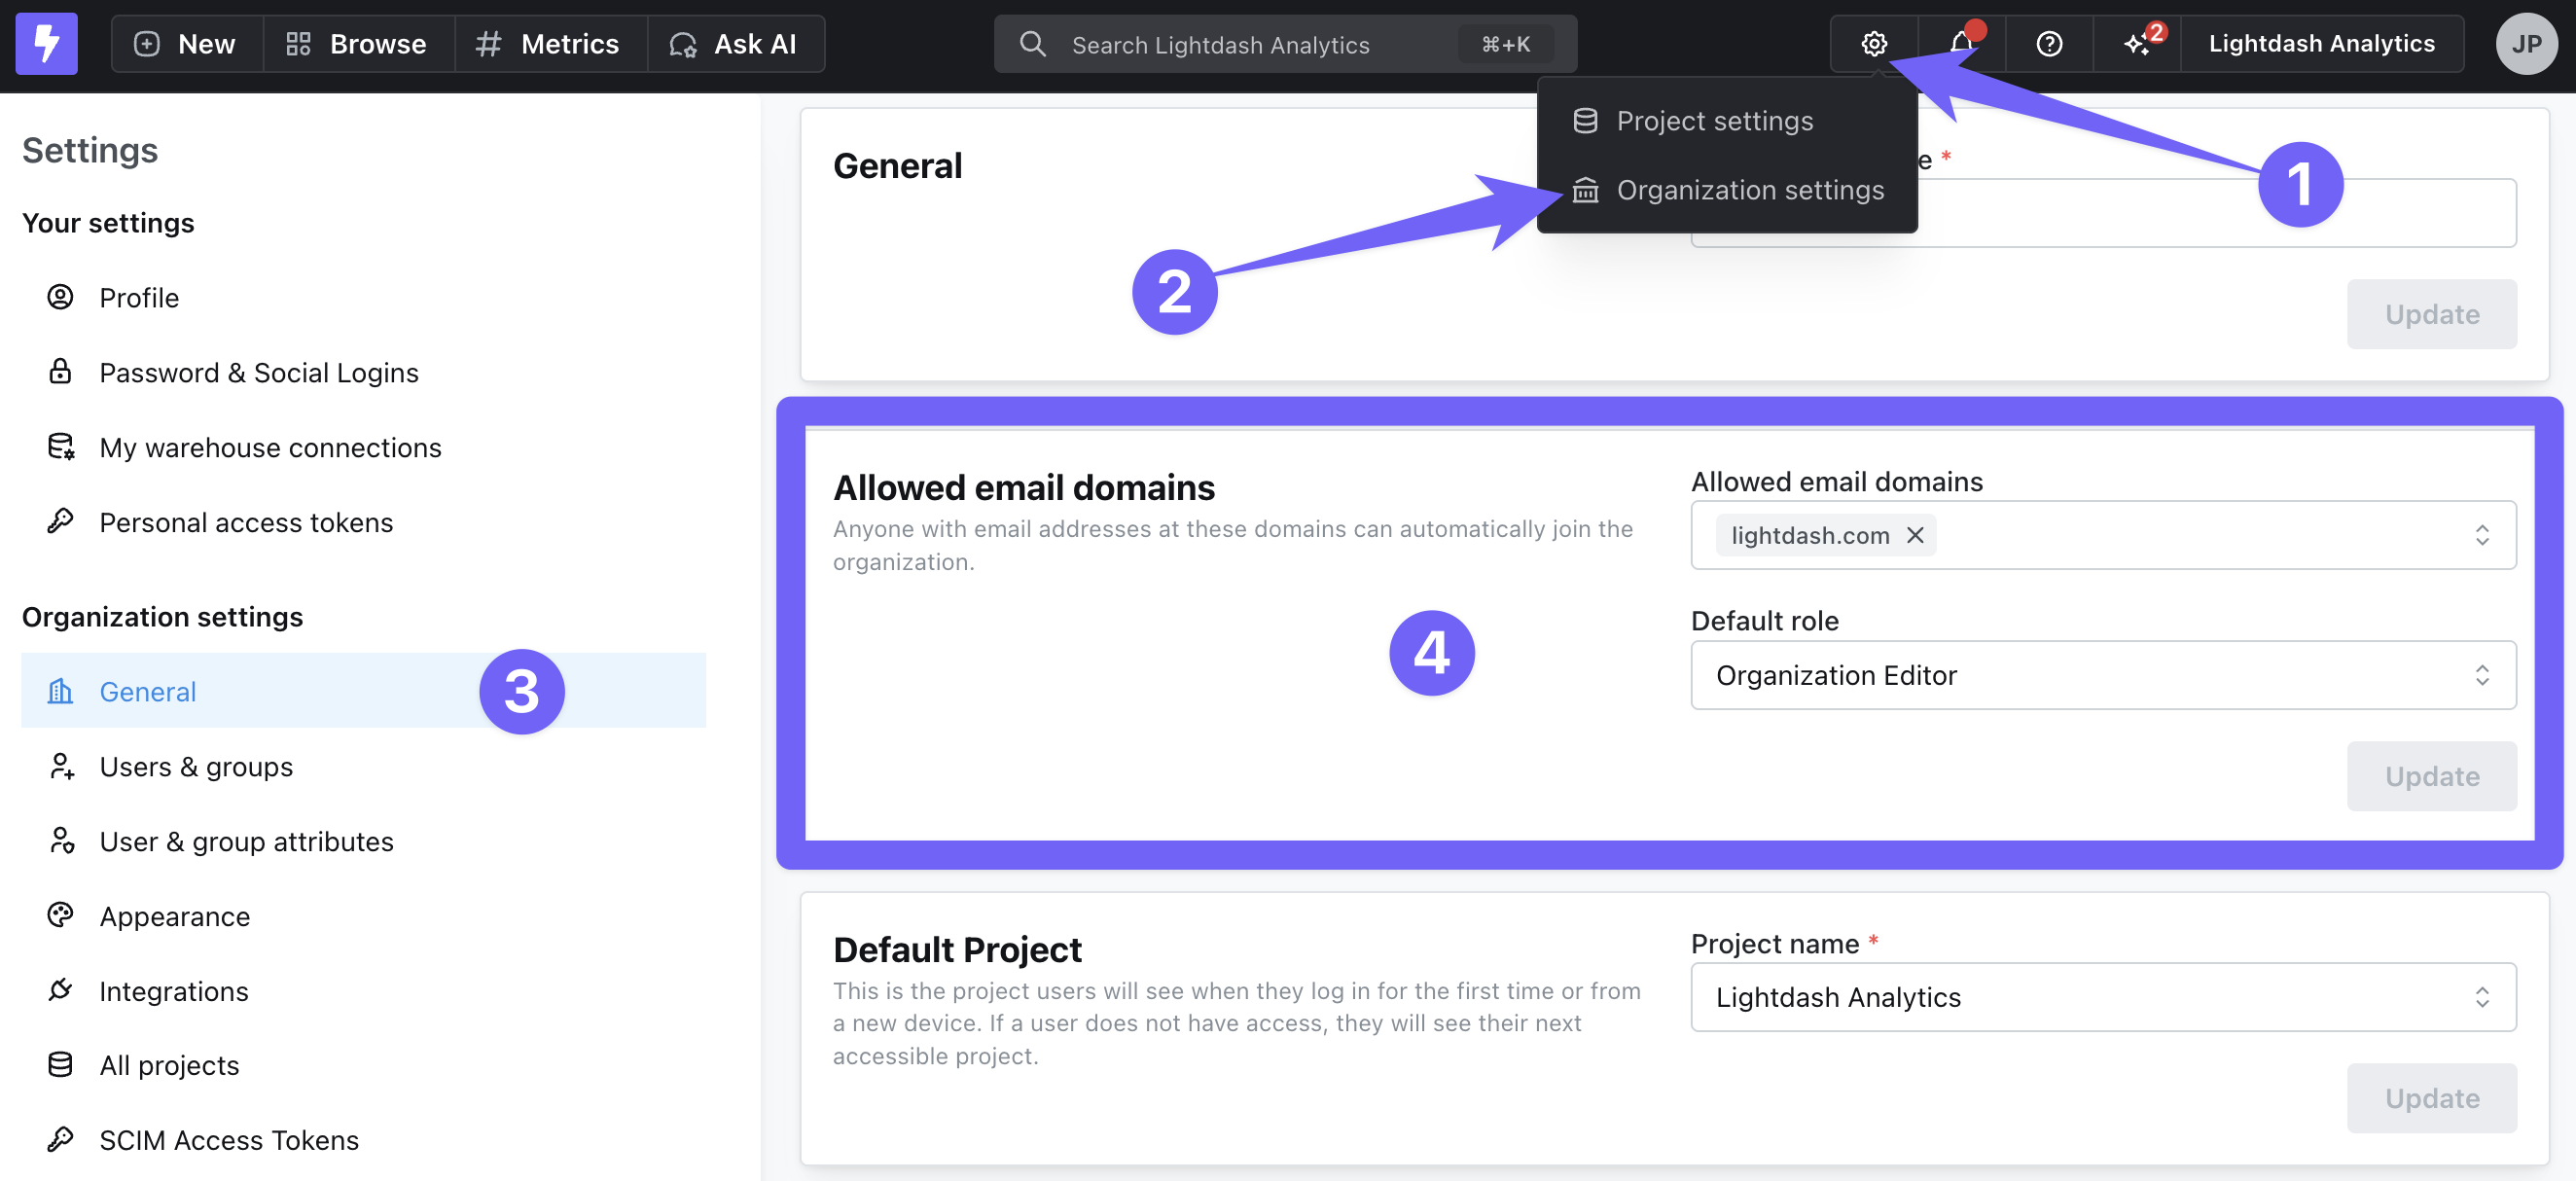Click the help question mark icon
The height and width of the screenshot is (1181, 2576).
(2048, 44)
